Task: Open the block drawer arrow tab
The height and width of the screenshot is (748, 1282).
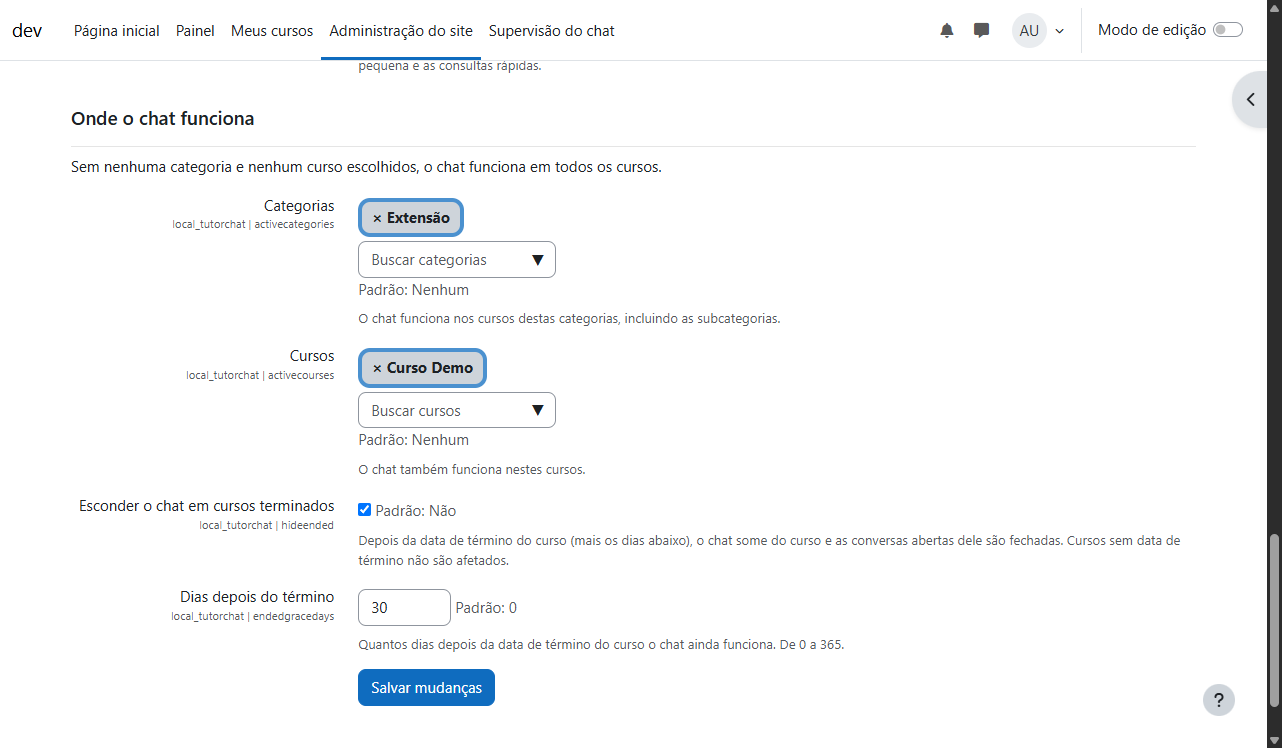Action: pyautogui.click(x=1252, y=99)
